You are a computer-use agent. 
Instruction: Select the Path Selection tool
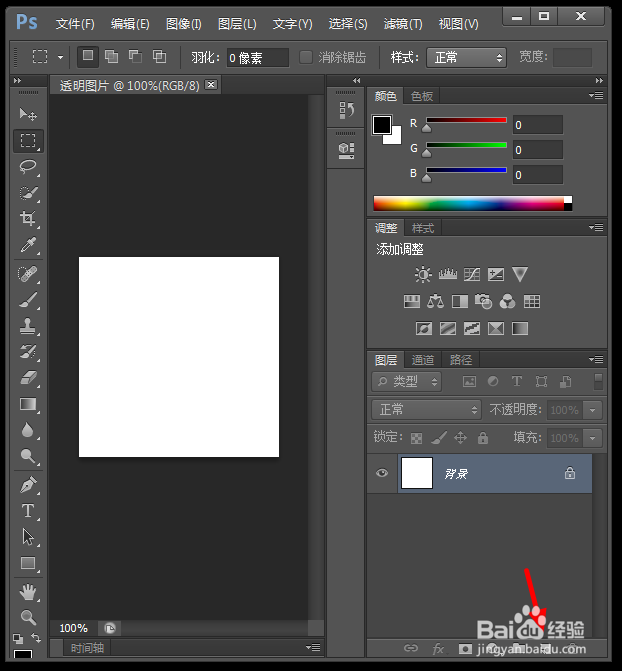[x=28, y=537]
